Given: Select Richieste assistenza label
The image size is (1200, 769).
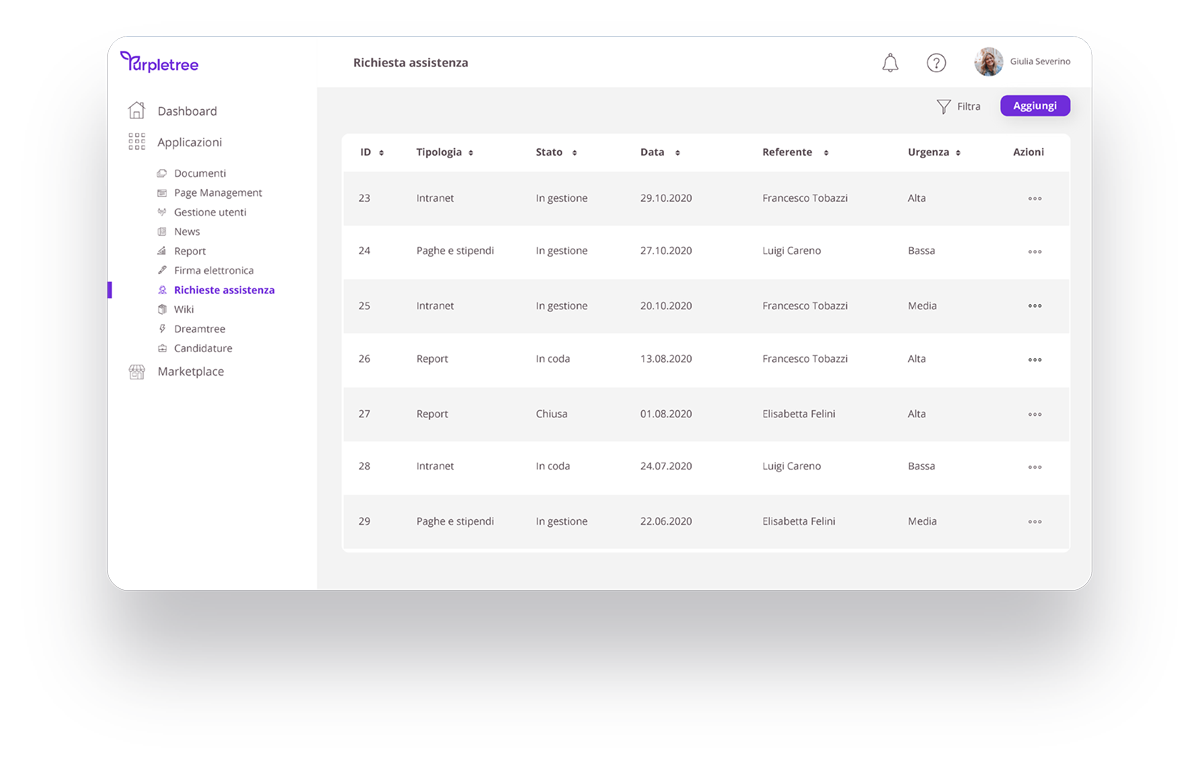Looking at the screenshot, I should click(x=224, y=290).
